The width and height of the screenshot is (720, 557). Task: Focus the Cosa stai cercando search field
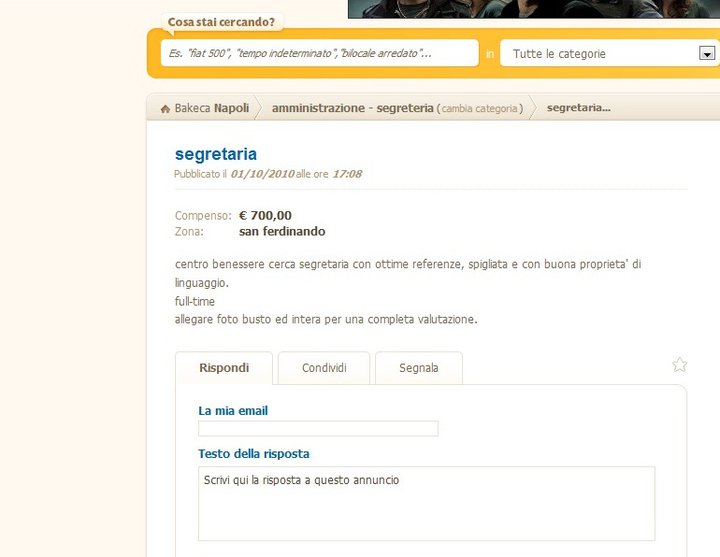[320, 53]
